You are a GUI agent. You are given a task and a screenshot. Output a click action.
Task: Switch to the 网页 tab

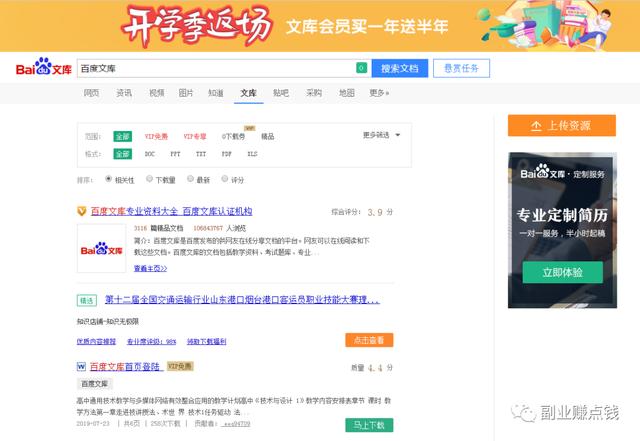(91, 93)
